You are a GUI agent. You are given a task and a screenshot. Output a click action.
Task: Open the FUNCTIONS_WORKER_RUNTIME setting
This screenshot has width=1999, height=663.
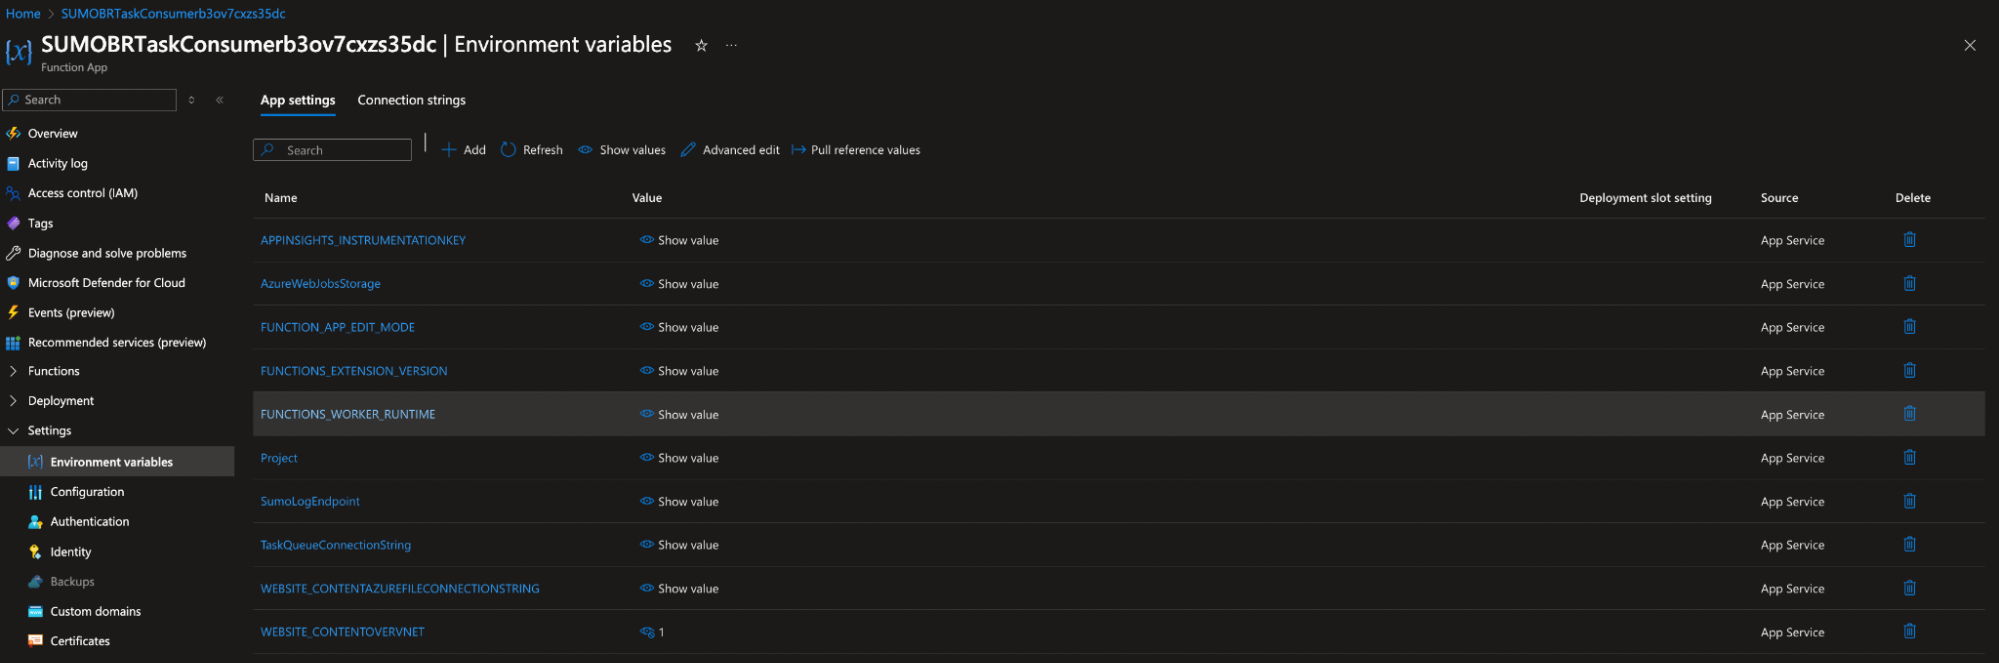(x=348, y=414)
